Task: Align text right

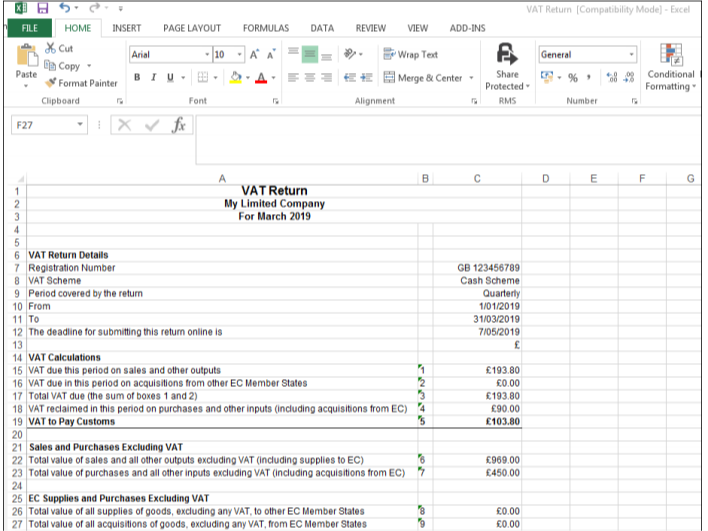Action: coord(326,78)
